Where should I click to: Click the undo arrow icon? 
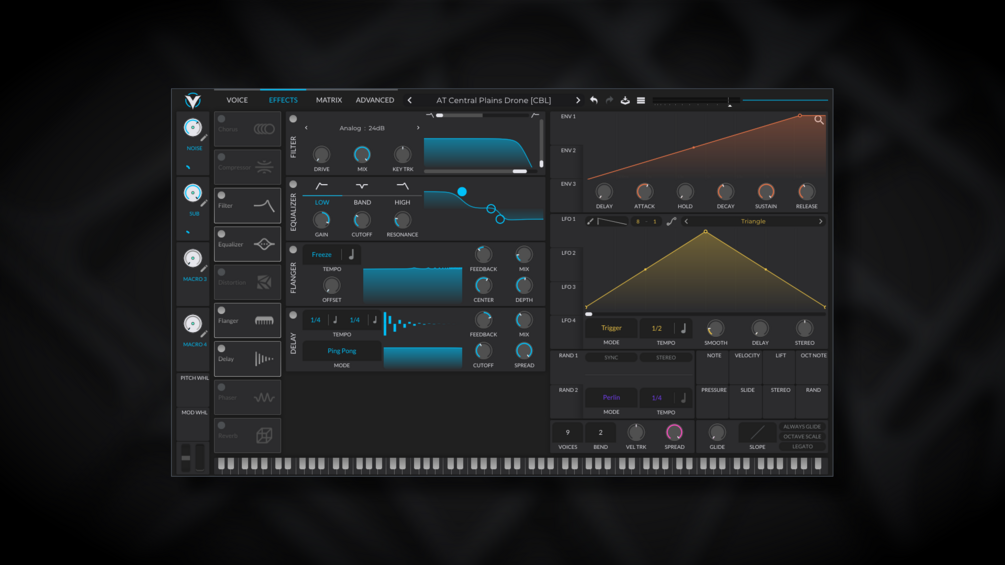(x=594, y=100)
